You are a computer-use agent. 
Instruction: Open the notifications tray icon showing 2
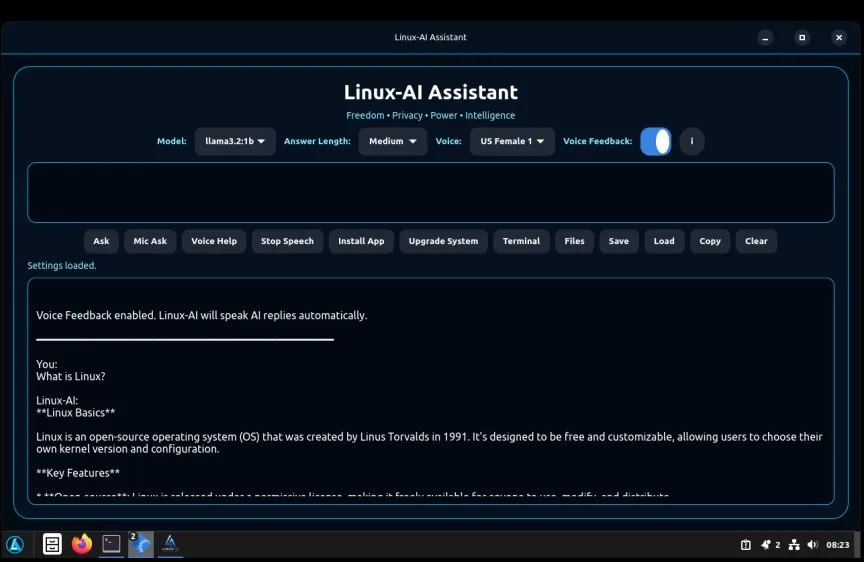[770, 545]
